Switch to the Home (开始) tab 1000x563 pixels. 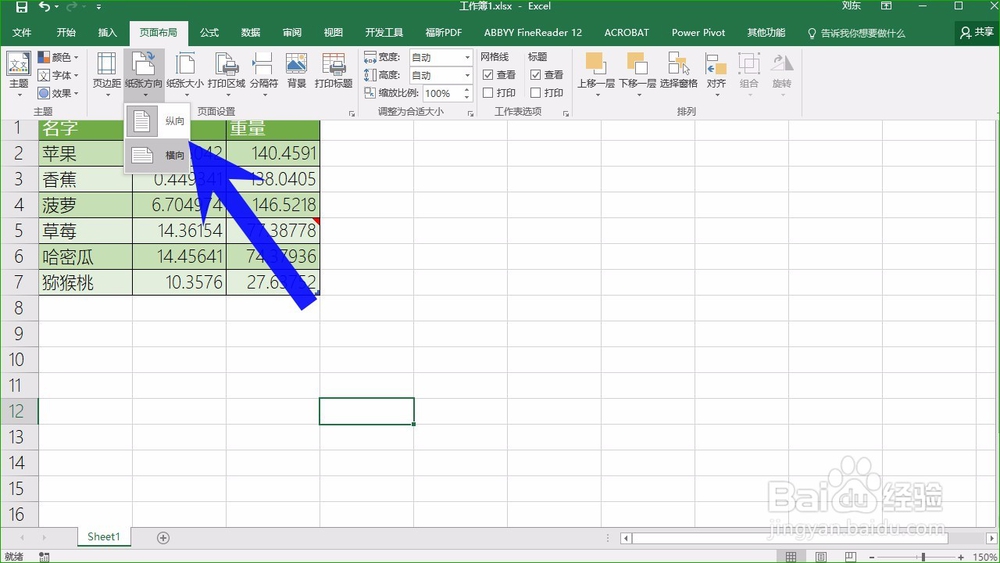click(x=66, y=33)
